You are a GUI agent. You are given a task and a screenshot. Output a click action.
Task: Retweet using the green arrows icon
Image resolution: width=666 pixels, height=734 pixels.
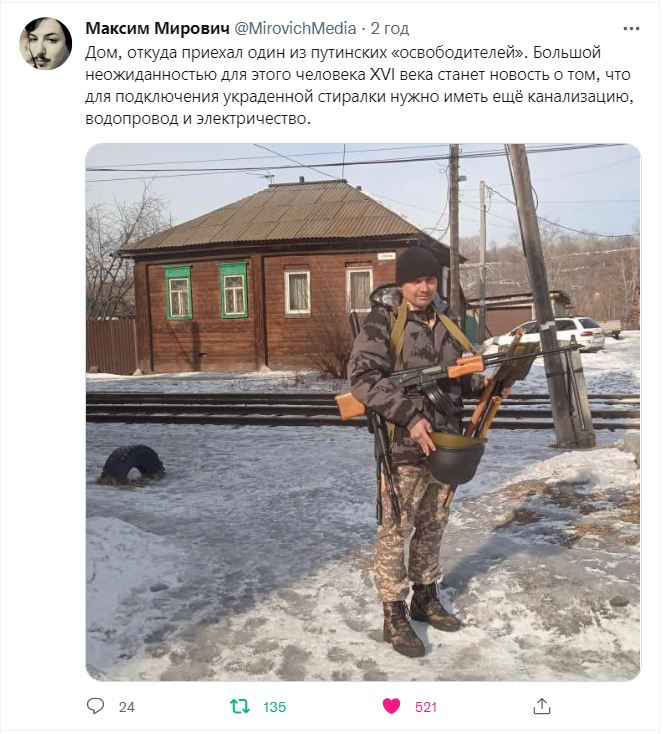240,706
